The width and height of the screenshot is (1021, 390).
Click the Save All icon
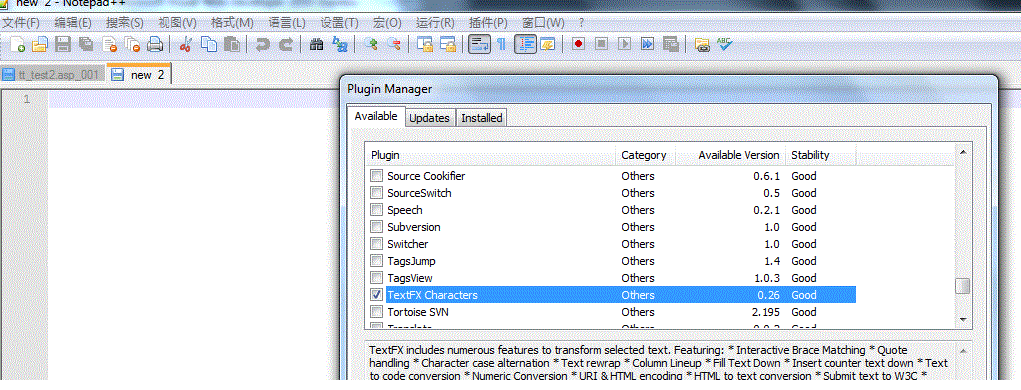[x=86, y=44]
